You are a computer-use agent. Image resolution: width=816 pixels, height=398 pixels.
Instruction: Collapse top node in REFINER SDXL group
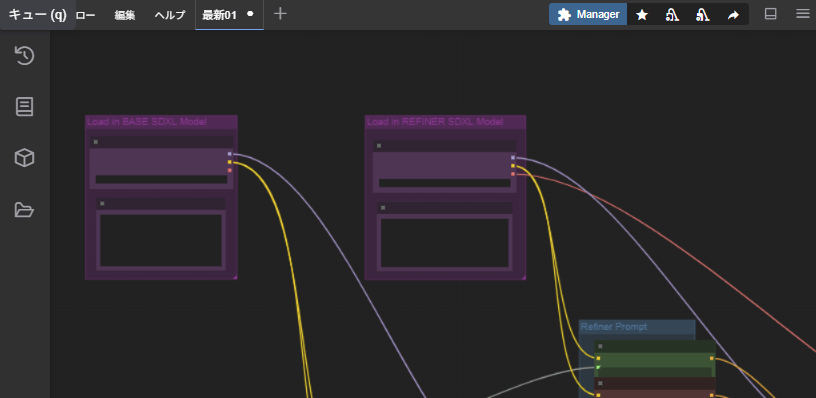[379, 146]
